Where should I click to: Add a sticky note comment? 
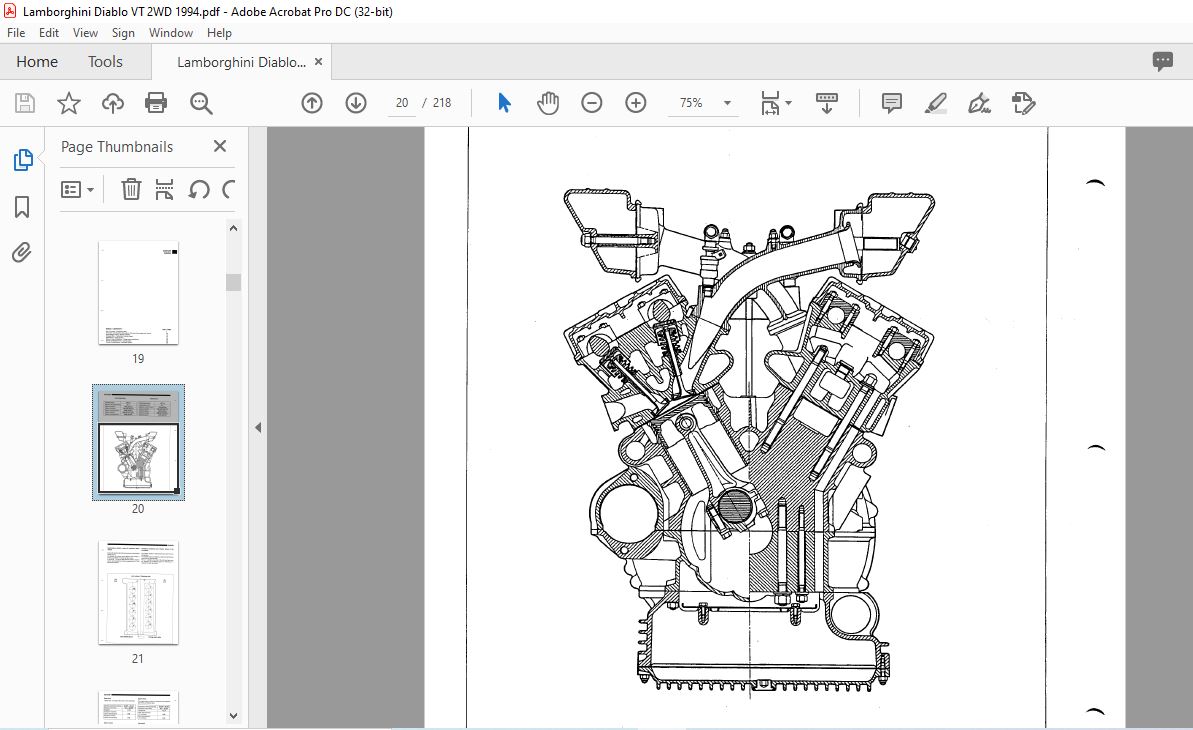coord(892,103)
